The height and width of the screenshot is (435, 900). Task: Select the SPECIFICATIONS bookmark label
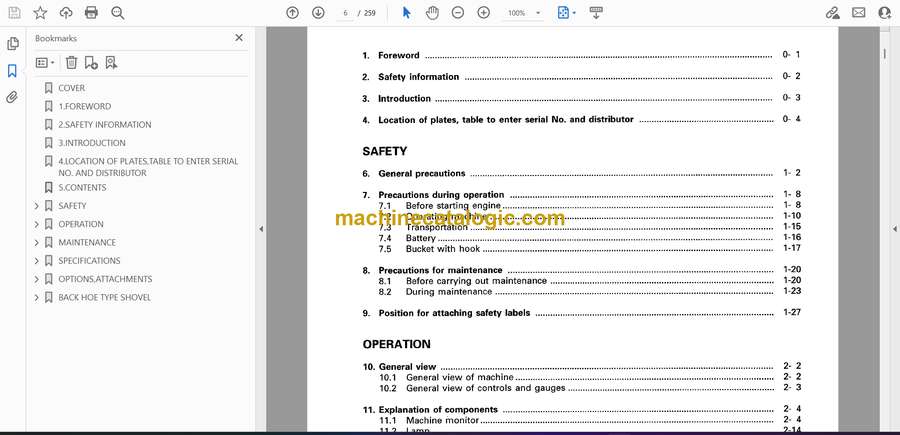(x=90, y=261)
